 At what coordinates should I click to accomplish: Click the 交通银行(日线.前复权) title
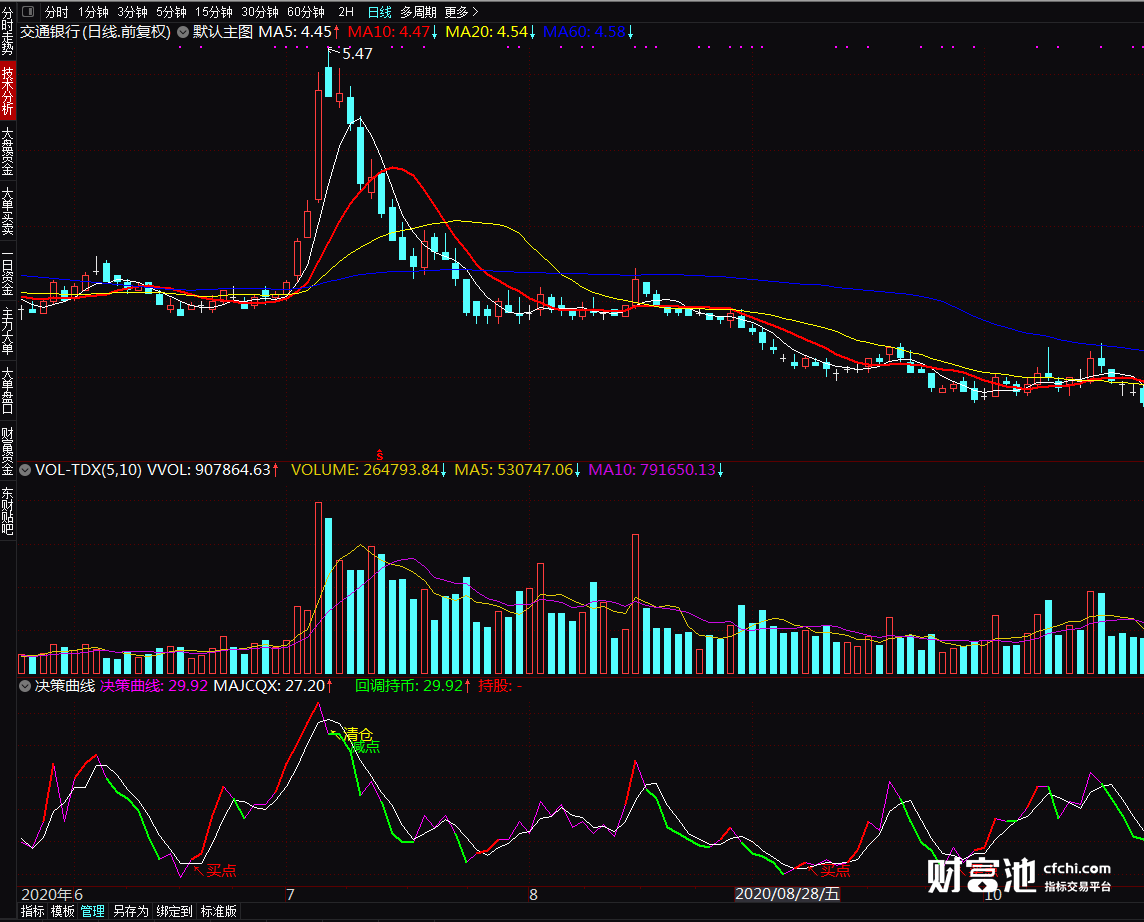(x=96, y=32)
